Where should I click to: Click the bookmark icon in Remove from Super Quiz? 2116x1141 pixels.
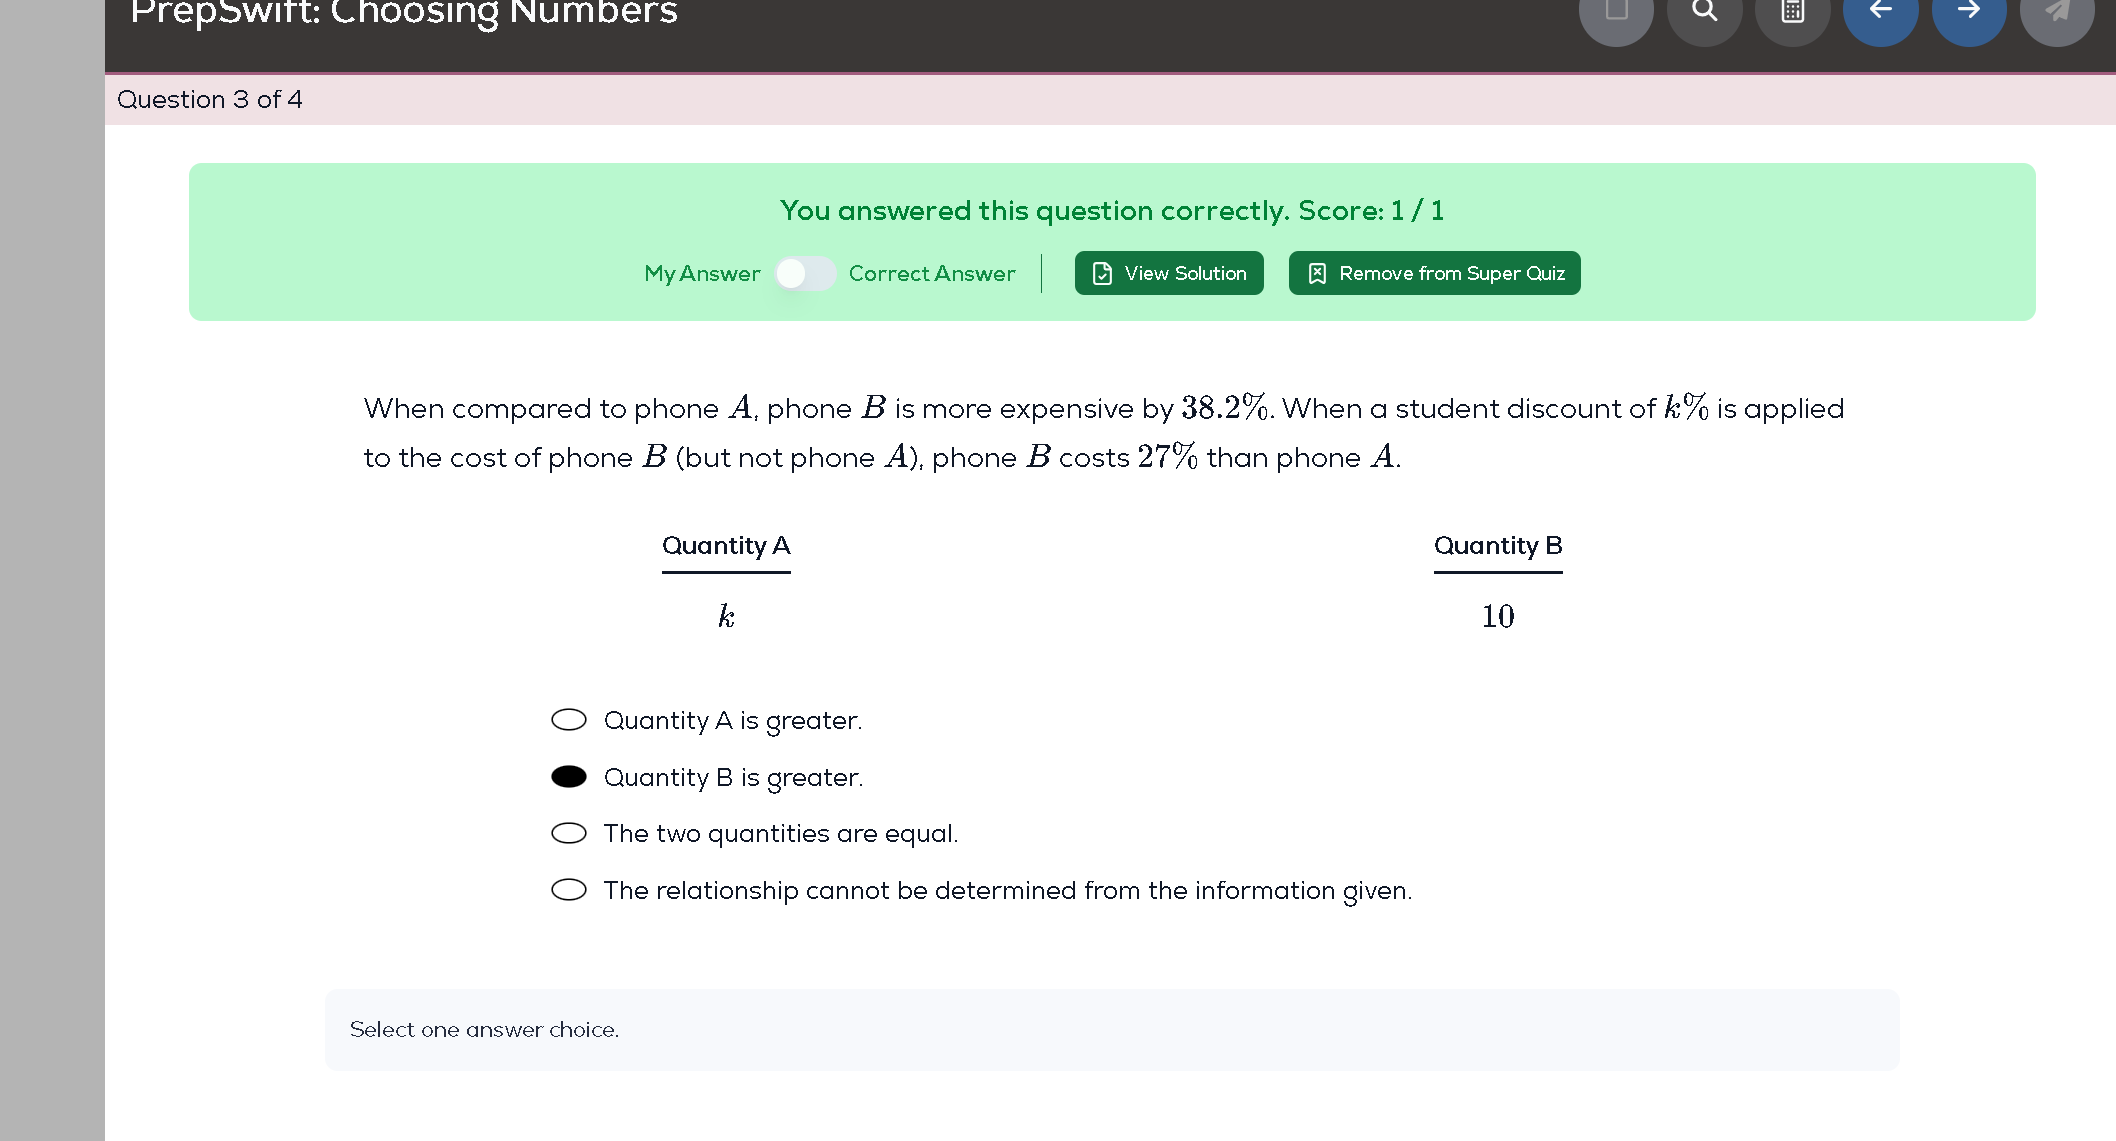pos(1317,273)
